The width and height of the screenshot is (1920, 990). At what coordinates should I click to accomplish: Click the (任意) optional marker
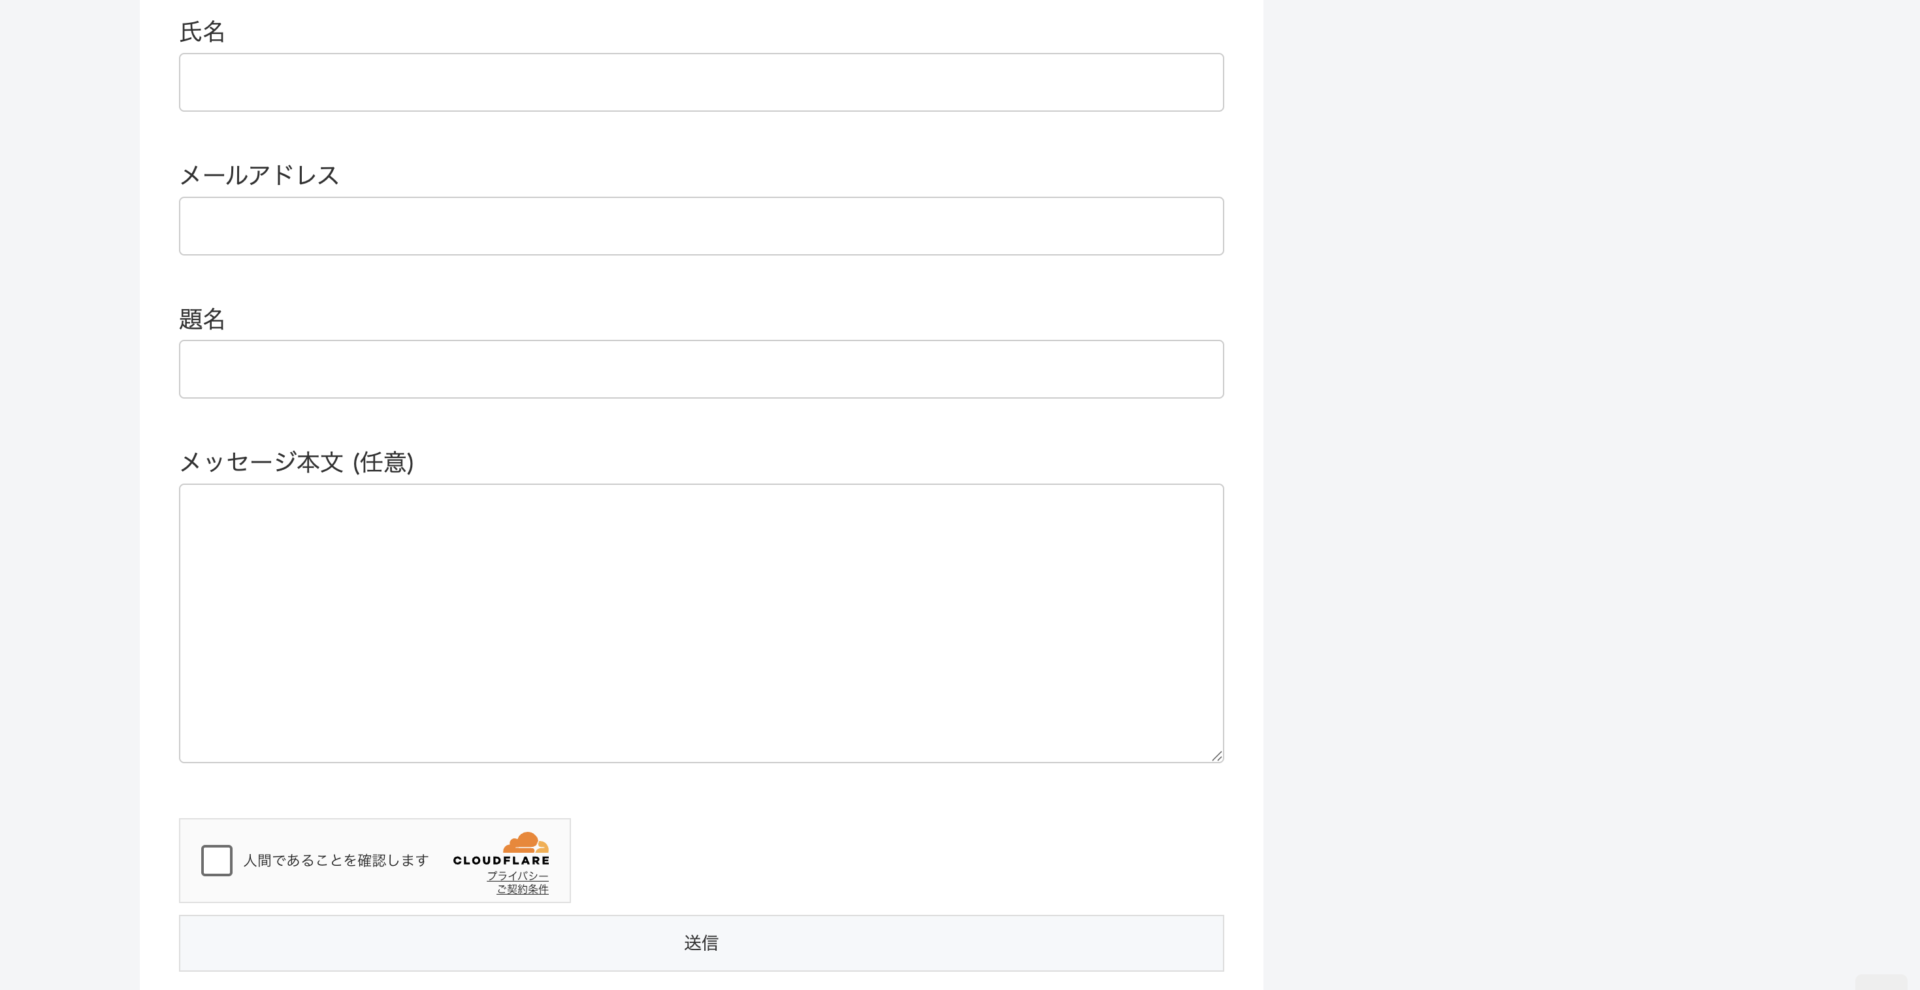click(383, 462)
